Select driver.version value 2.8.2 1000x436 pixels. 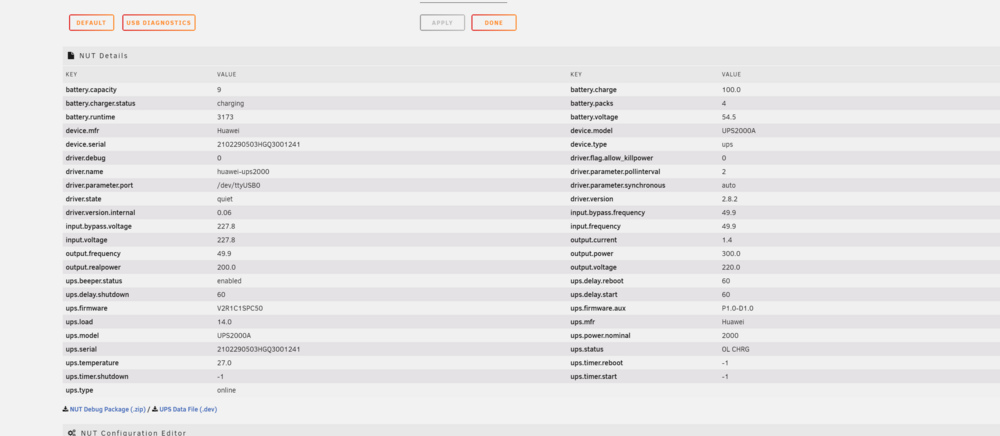(x=730, y=199)
